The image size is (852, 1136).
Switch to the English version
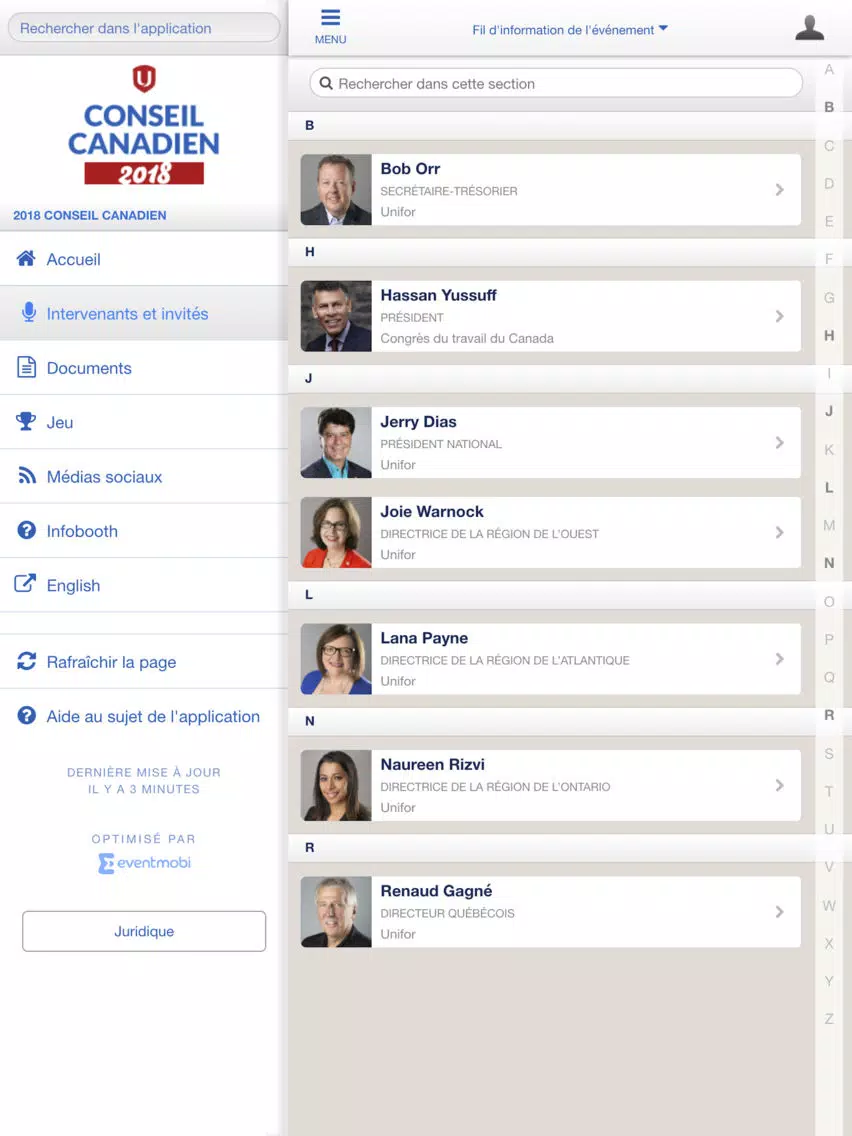coord(143,585)
